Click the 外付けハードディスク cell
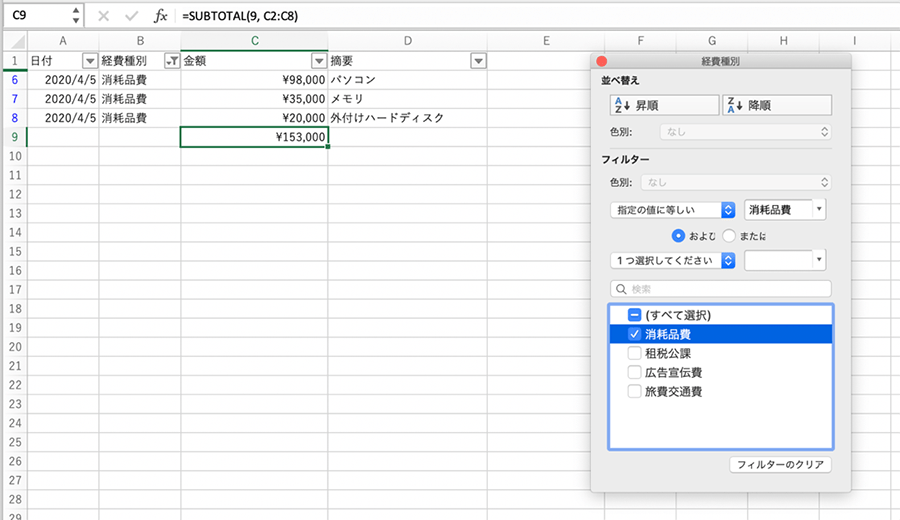Image resolution: width=900 pixels, height=520 pixels. pos(408,118)
